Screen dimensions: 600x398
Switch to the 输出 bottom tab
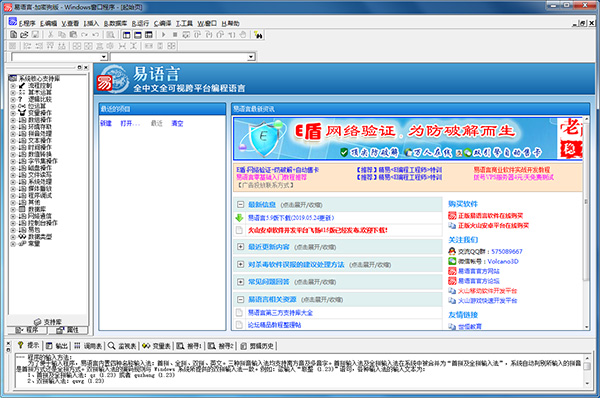click(57, 346)
